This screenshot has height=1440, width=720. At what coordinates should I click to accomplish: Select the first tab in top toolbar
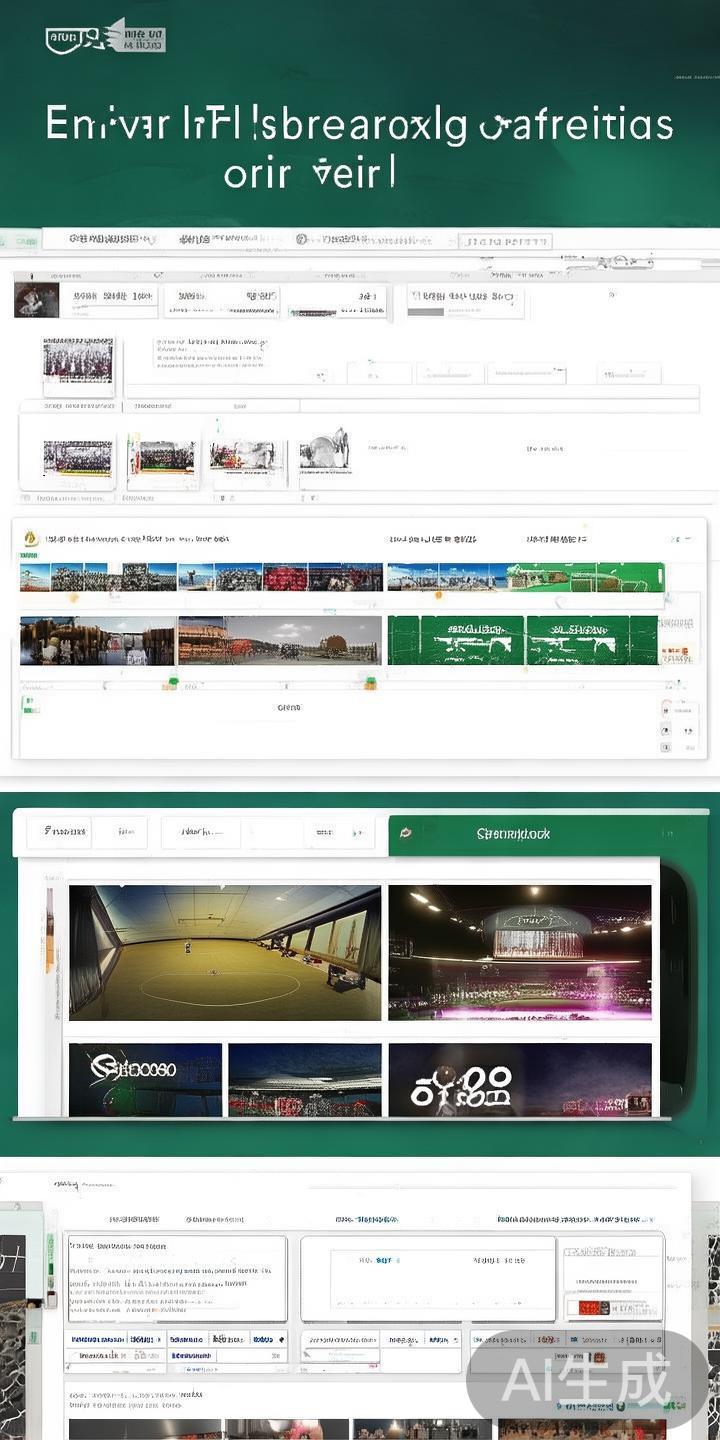pyautogui.click(x=110, y=240)
